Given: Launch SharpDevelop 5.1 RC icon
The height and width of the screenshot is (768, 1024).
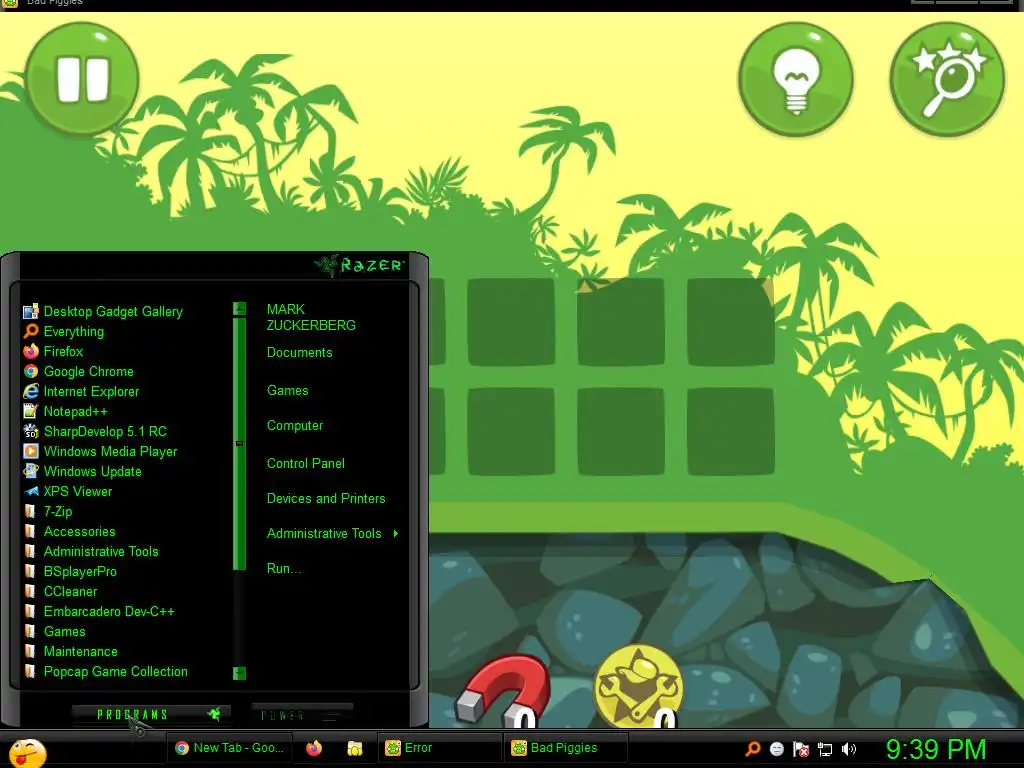Looking at the screenshot, I should coord(31,432).
